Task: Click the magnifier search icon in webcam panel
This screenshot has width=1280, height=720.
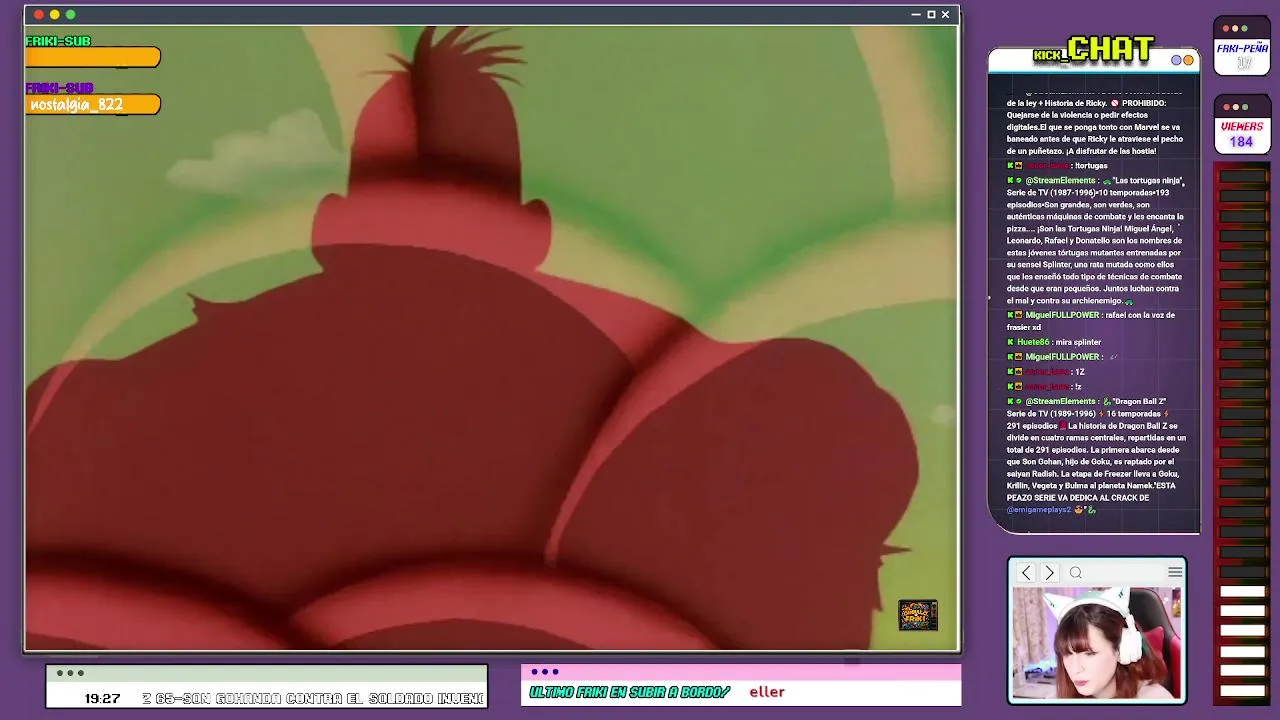Action: click(1076, 573)
